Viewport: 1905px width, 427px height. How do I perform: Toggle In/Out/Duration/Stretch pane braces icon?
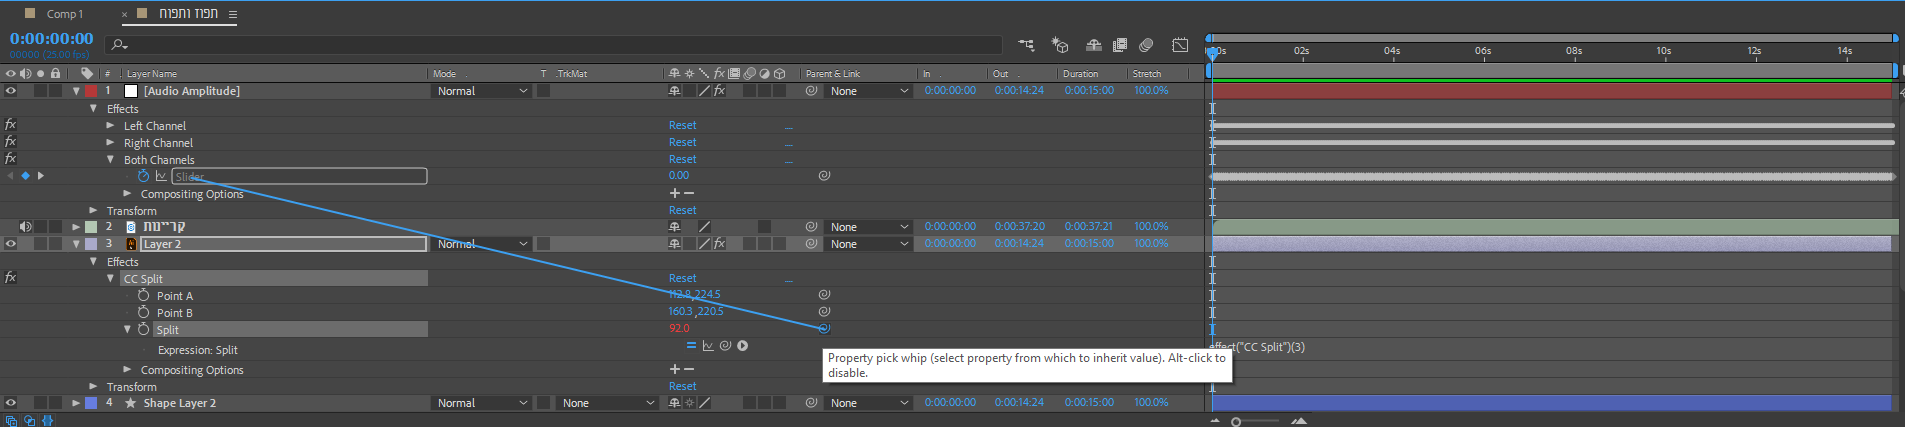[x=47, y=421]
